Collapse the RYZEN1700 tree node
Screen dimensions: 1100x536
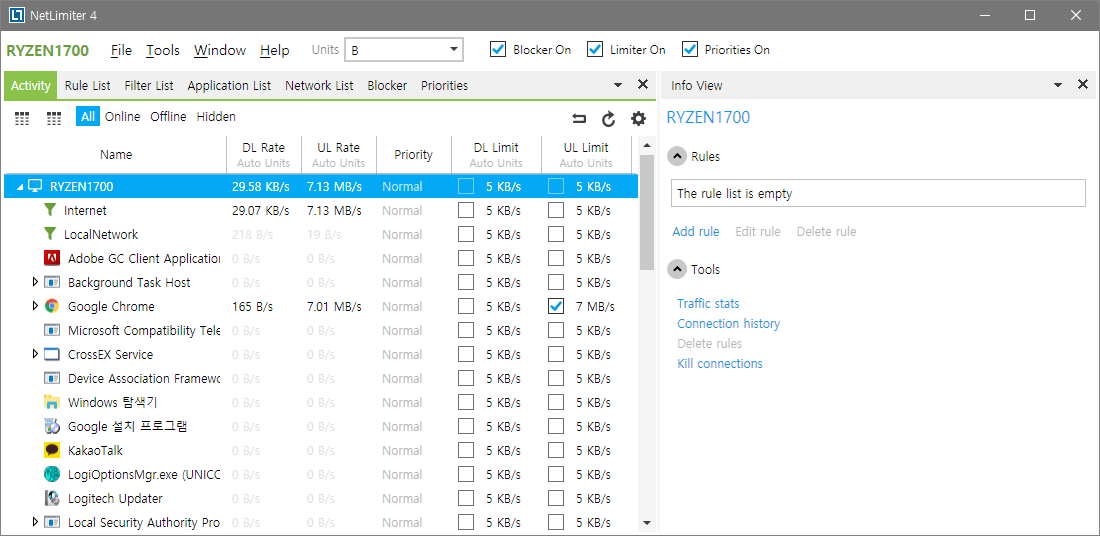point(20,187)
